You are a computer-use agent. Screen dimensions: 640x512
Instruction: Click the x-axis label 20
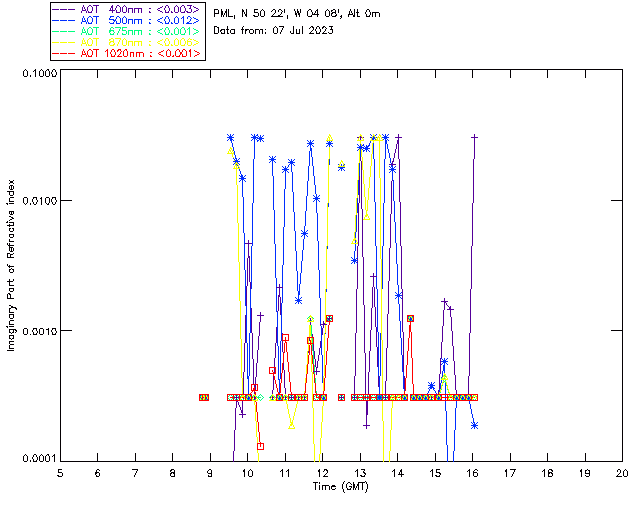click(x=622, y=473)
